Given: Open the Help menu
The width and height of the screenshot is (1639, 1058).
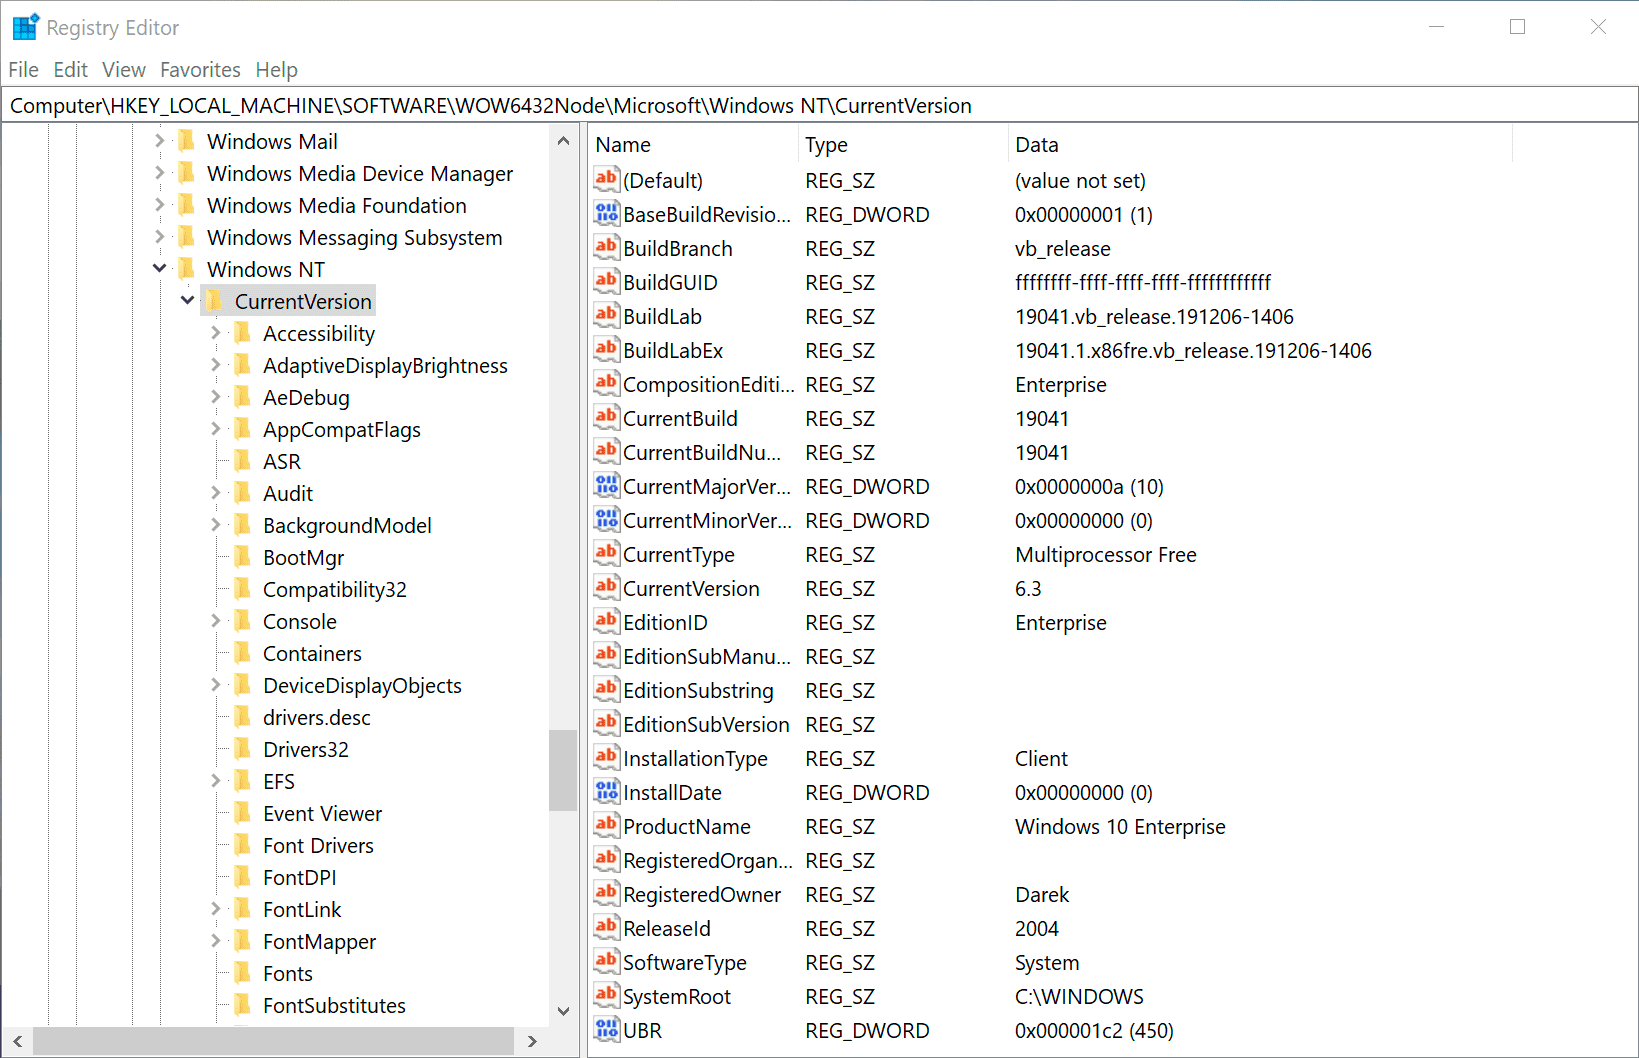Looking at the screenshot, I should pos(276,70).
